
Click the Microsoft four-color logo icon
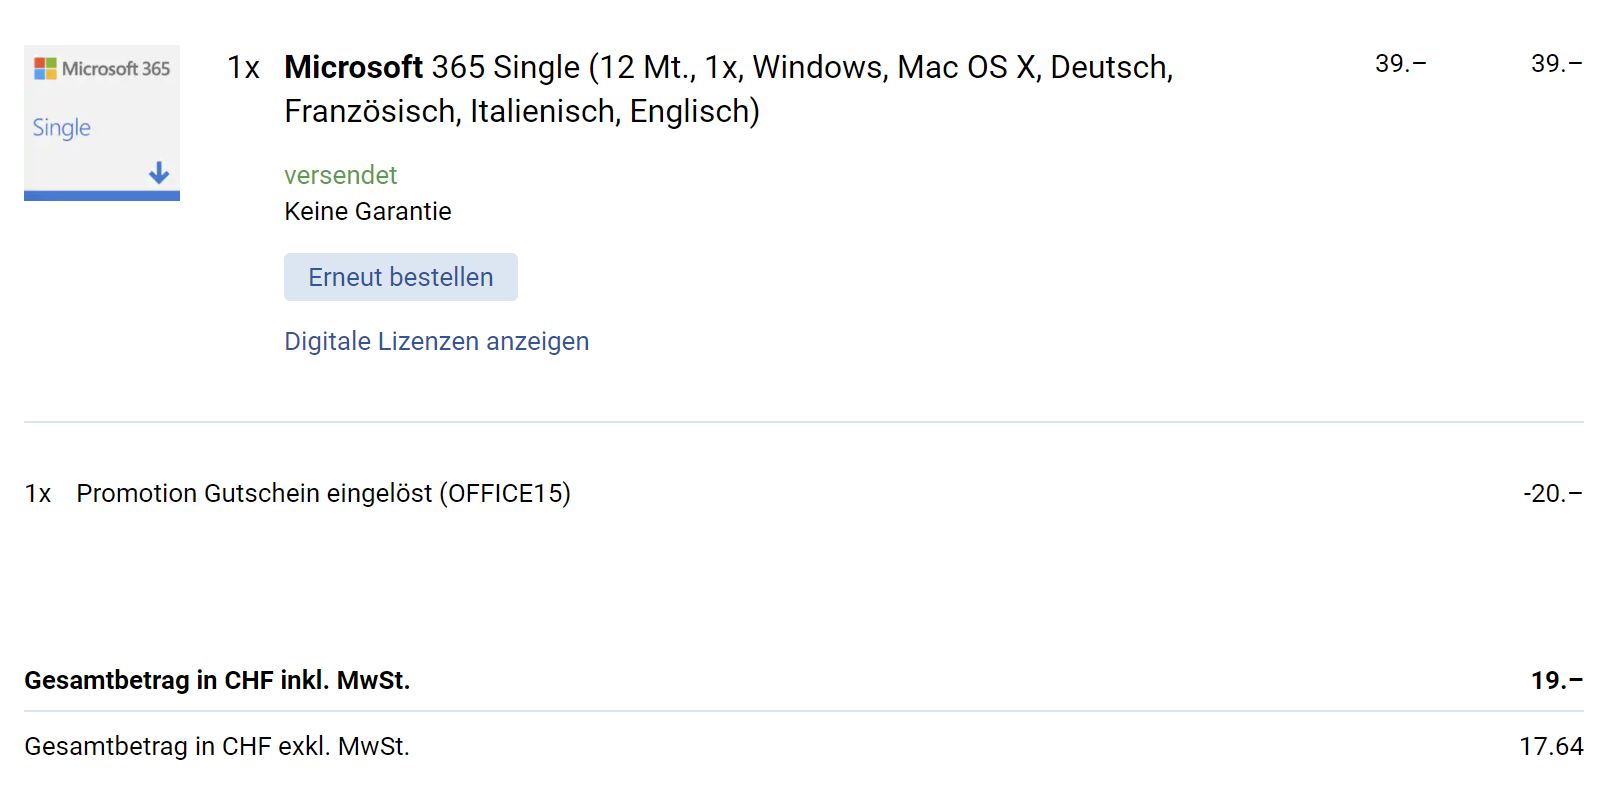tap(45, 68)
